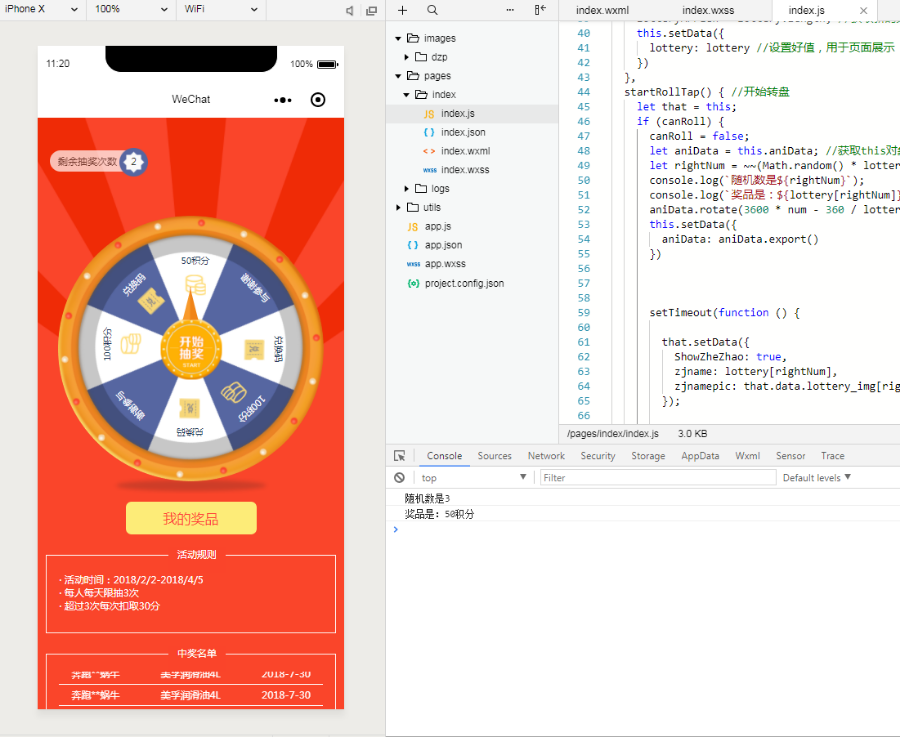The height and width of the screenshot is (737, 900).
Task: Select the index.js editor tab
Action: [806, 10]
